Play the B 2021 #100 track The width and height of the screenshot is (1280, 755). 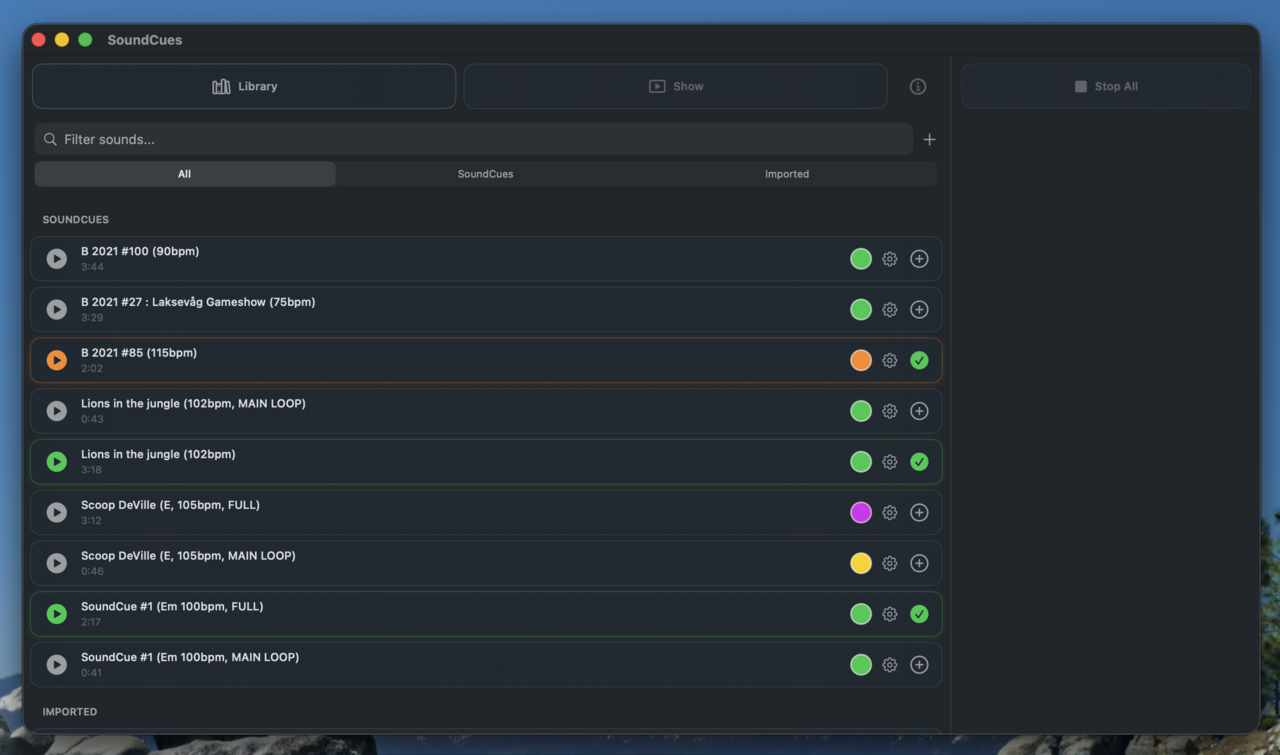point(56,258)
